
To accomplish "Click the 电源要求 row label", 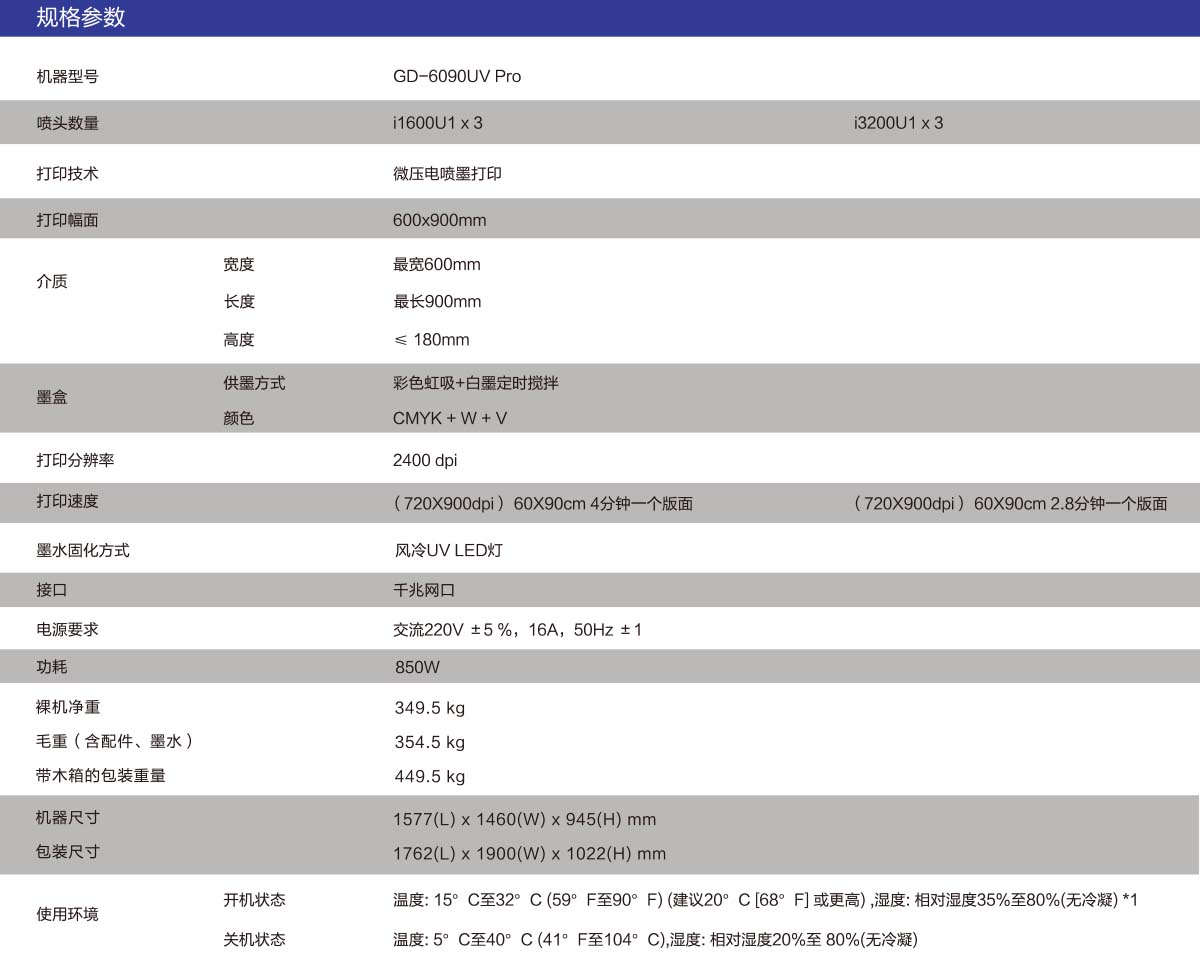I will [67, 630].
